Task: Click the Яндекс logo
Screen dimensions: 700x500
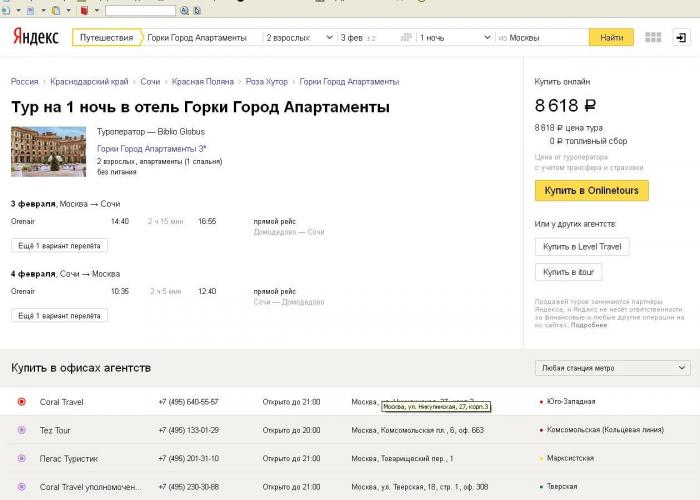Action: (x=36, y=37)
